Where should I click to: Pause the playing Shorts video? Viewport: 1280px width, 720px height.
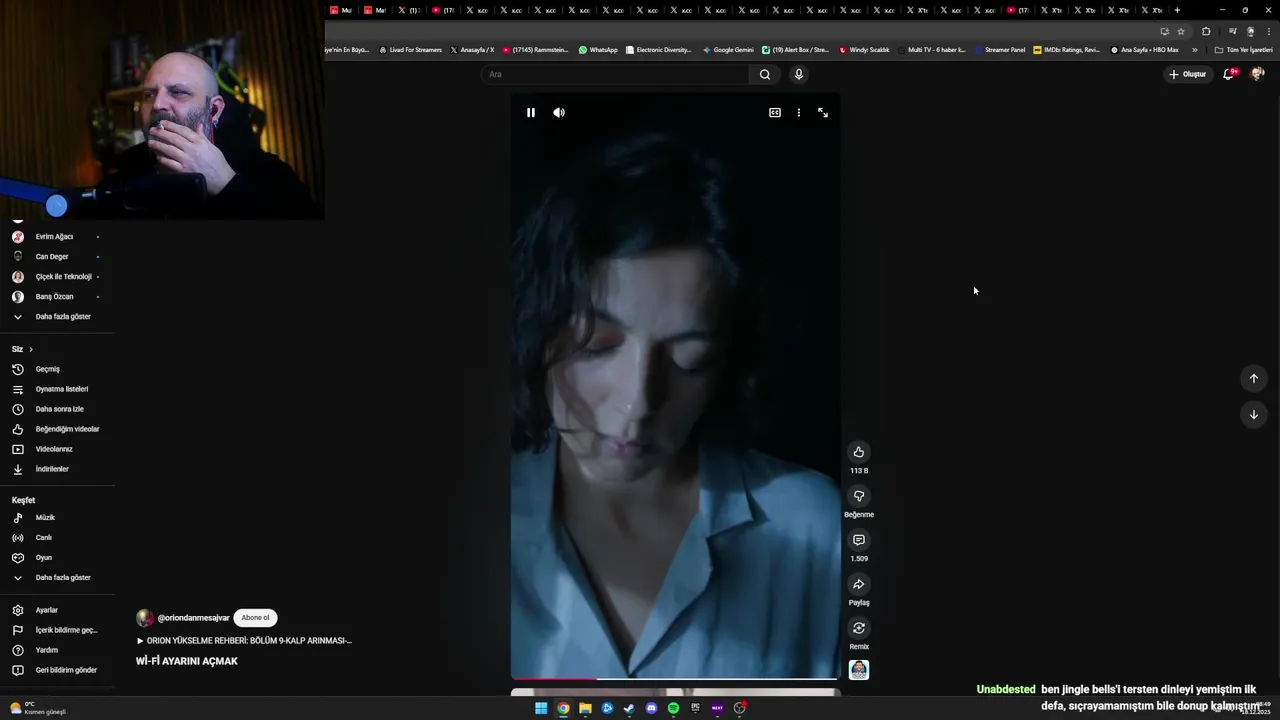click(531, 113)
